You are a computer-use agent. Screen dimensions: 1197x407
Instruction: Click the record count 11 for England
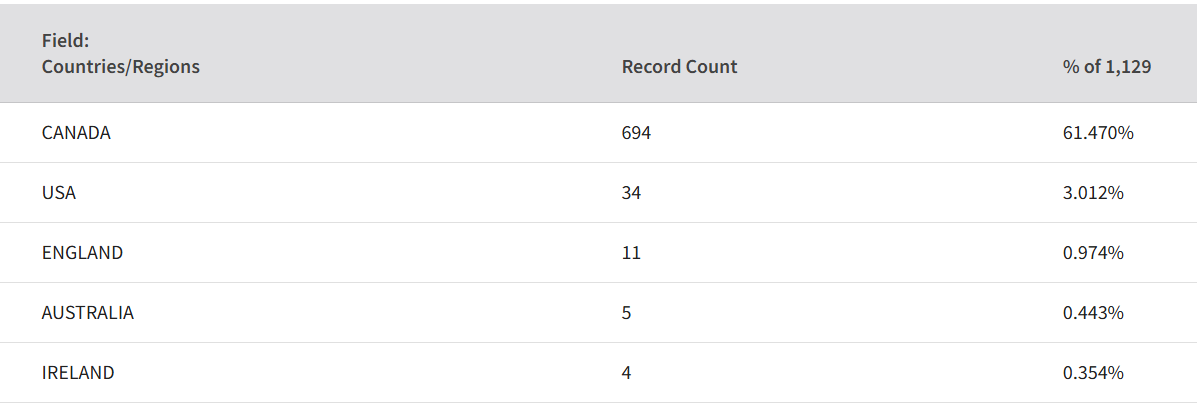(x=631, y=253)
